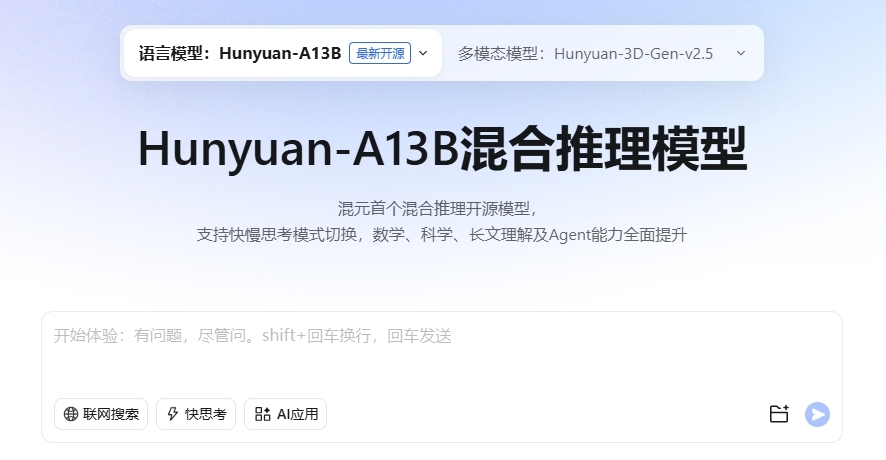Viewport: 886px width, 460px height.
Task: Click the grid icon in AI应用
Action: (262, 414)
